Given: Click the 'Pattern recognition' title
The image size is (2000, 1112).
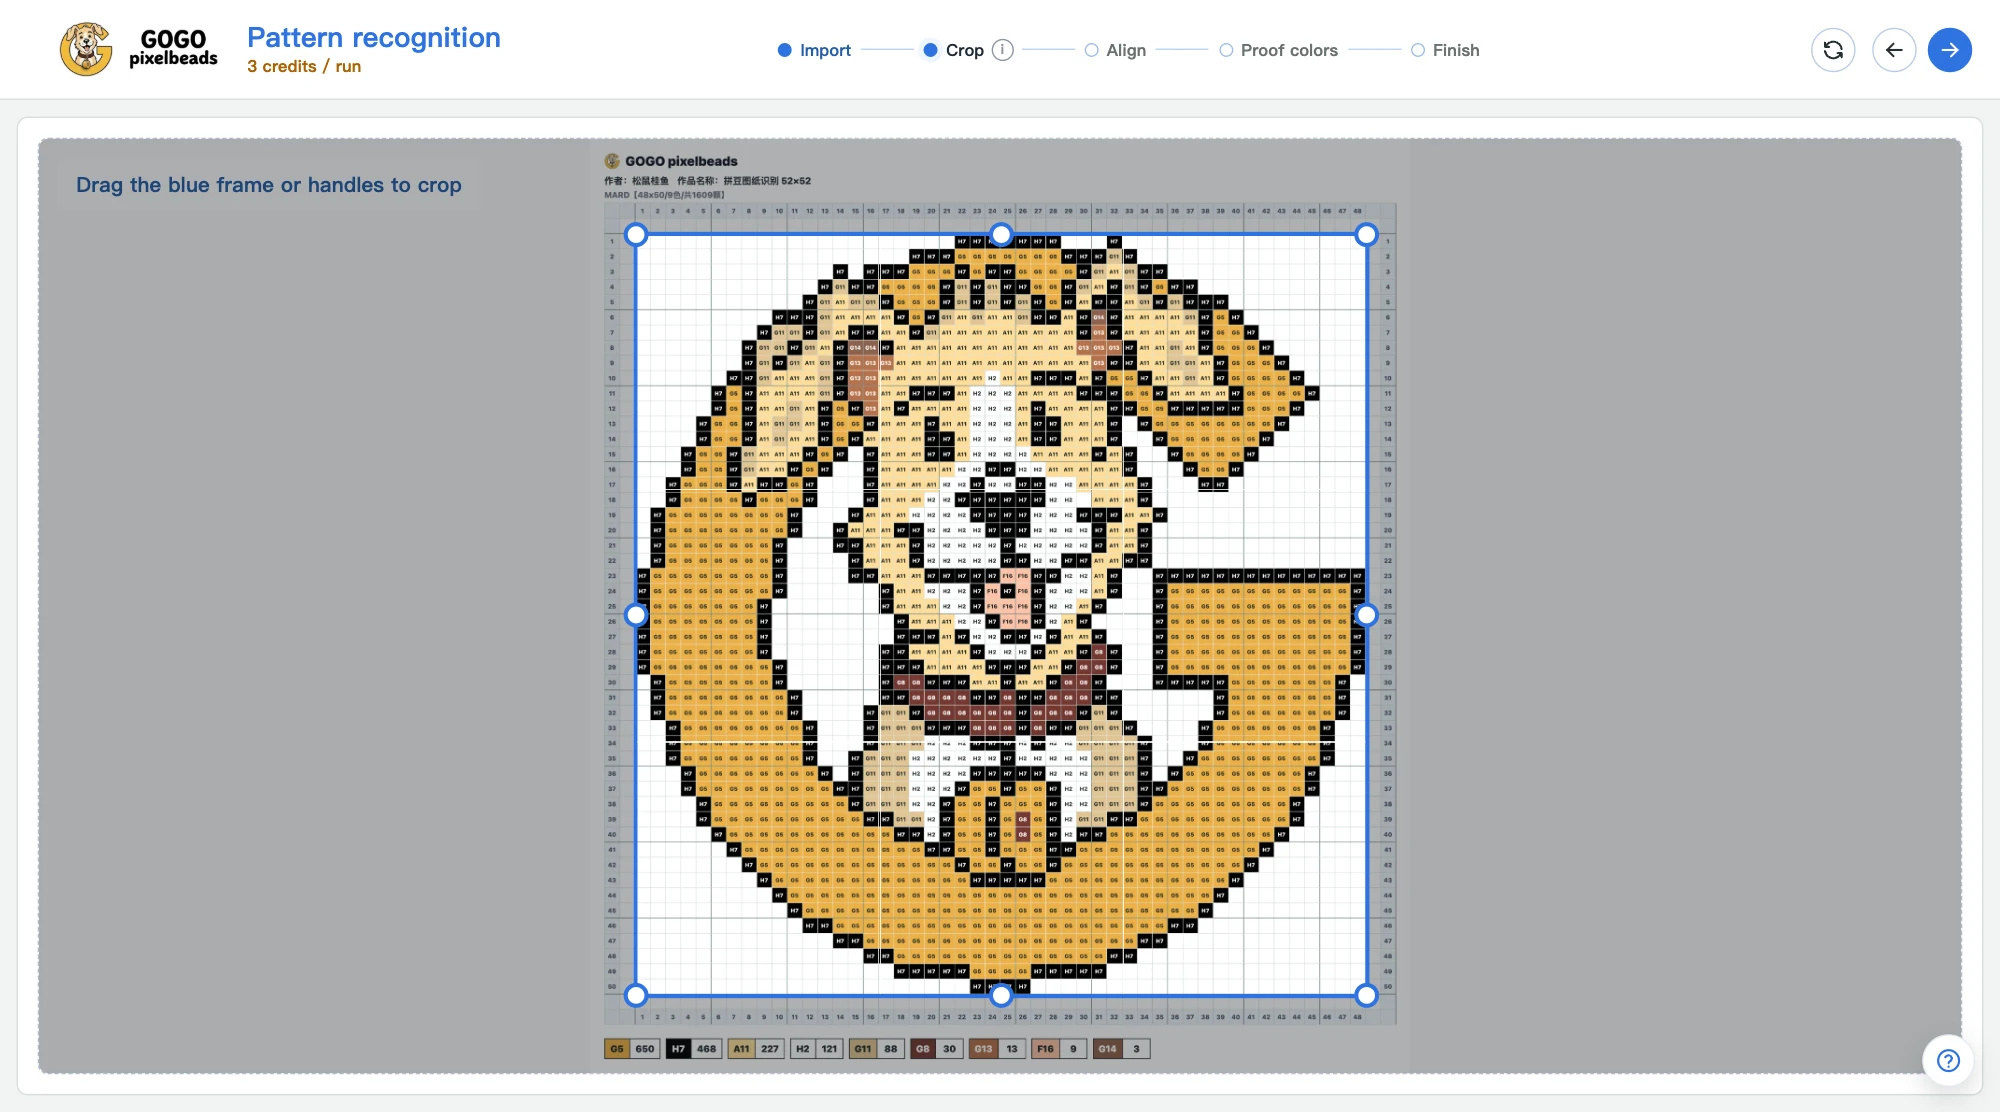Looking at the screenshot, I should coord(374,37).
